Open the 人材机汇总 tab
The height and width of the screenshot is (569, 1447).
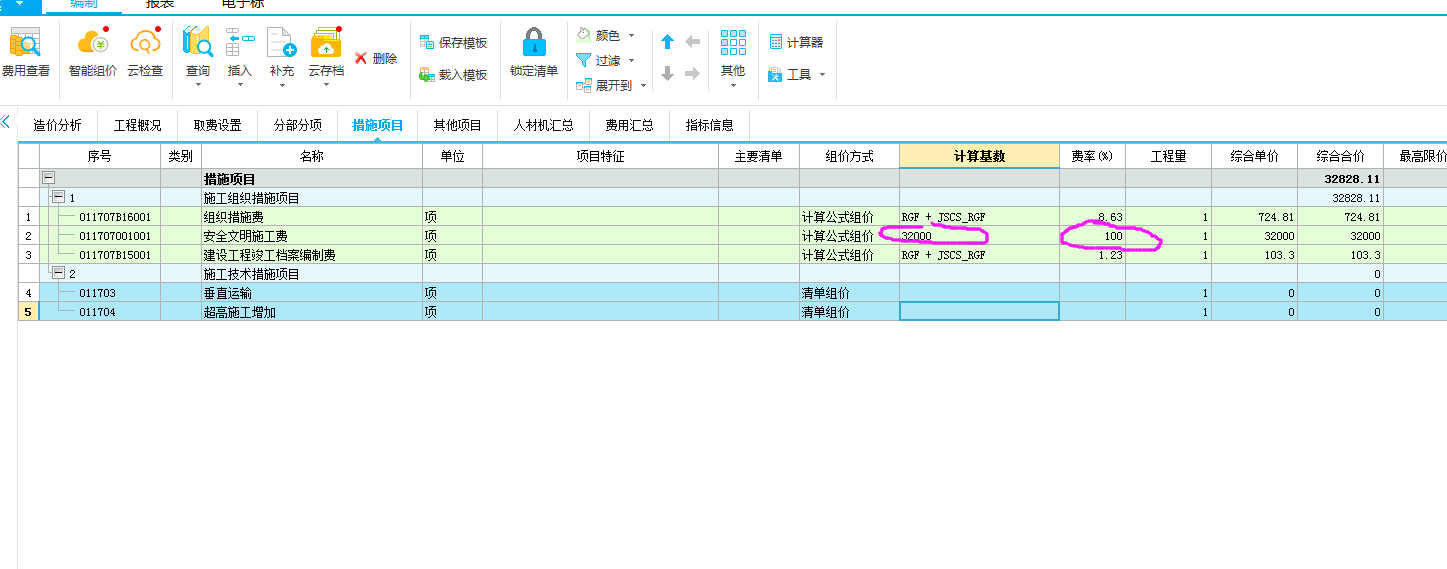(x=543, y=125)
